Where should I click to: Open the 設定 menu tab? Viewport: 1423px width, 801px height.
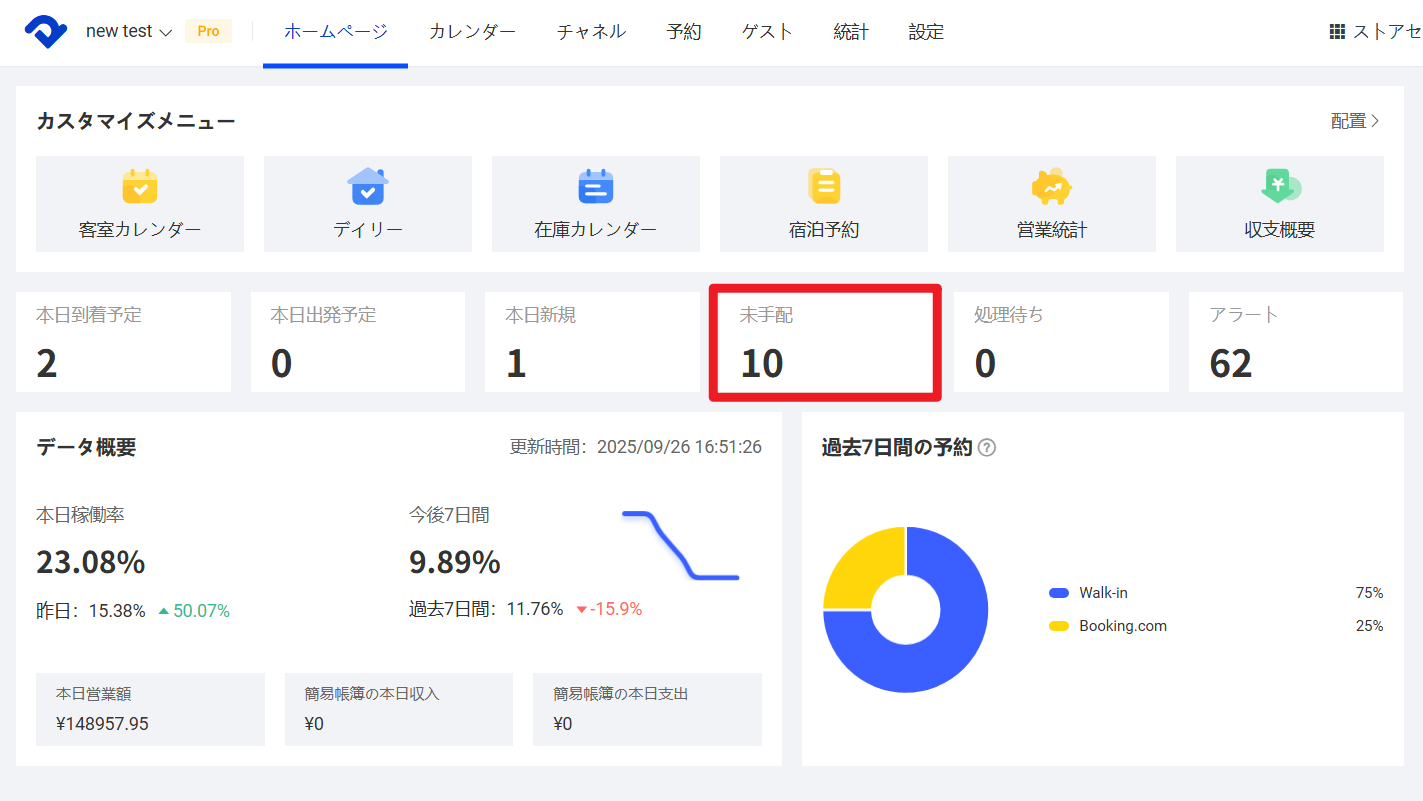(x=926, y=32)
